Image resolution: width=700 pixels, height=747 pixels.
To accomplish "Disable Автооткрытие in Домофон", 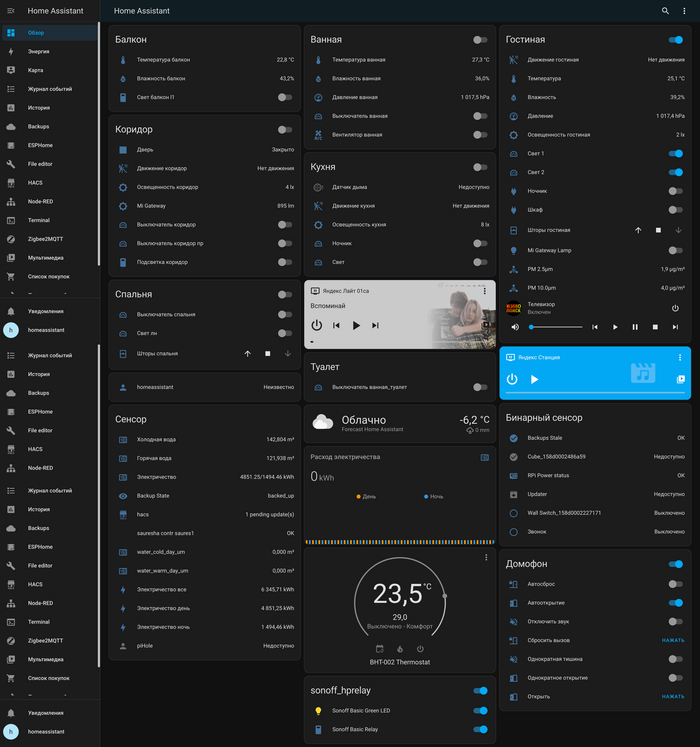I will coord(676,603).
